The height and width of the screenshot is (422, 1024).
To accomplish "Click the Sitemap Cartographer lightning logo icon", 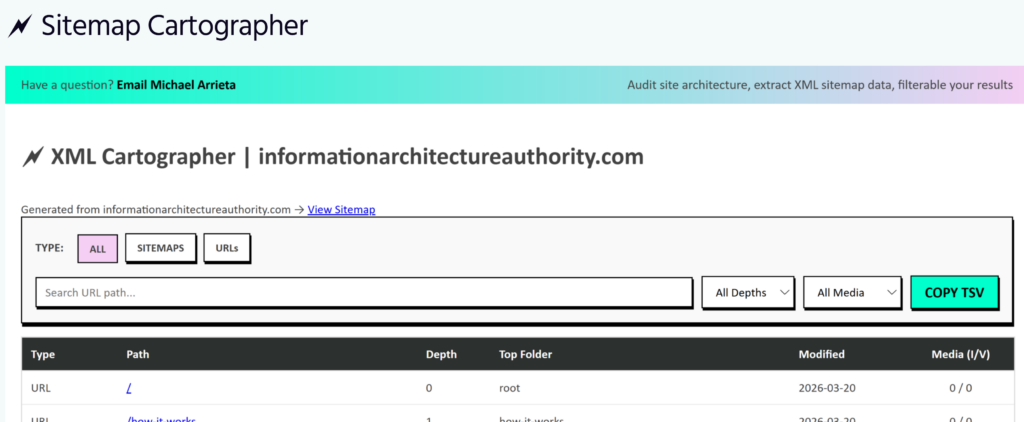I will pyautogui.click(x=20, y=26).
